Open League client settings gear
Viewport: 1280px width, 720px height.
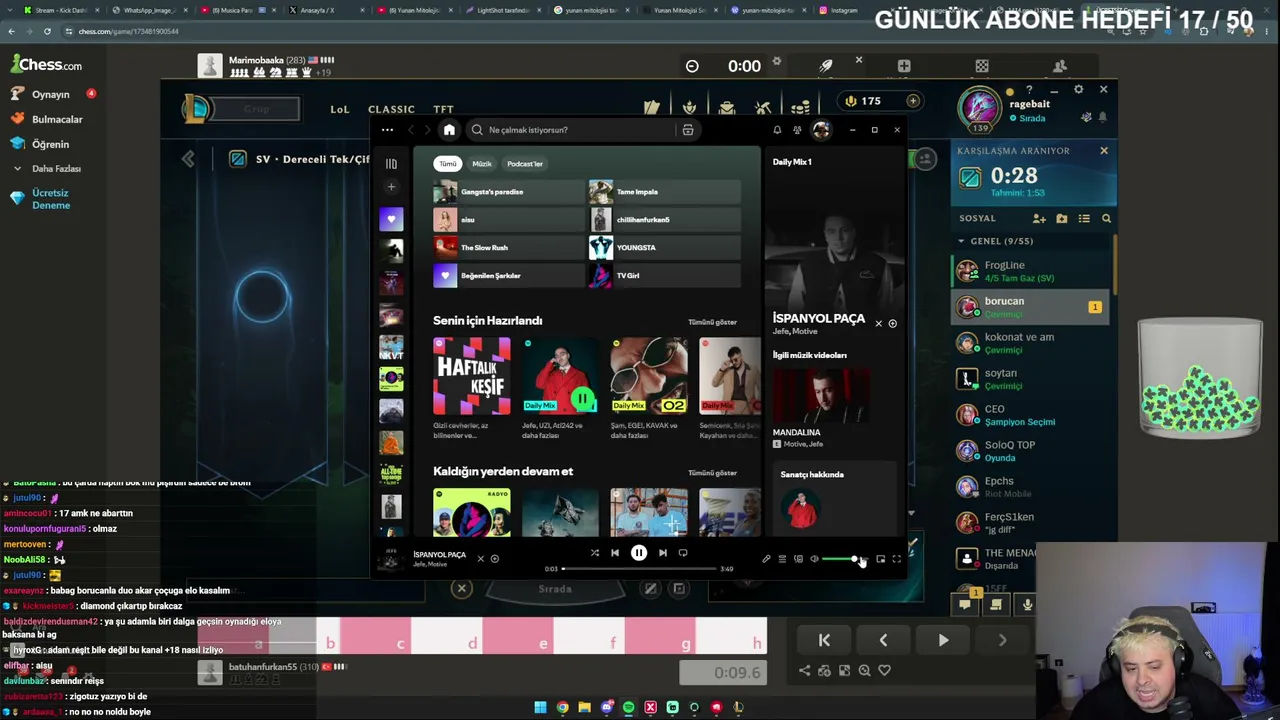coord(1078,90)
